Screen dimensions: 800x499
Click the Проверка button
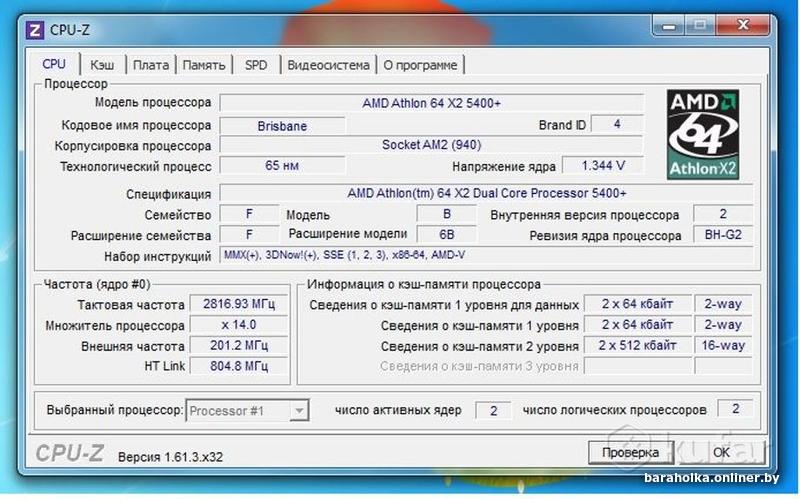tap(630, 453)
